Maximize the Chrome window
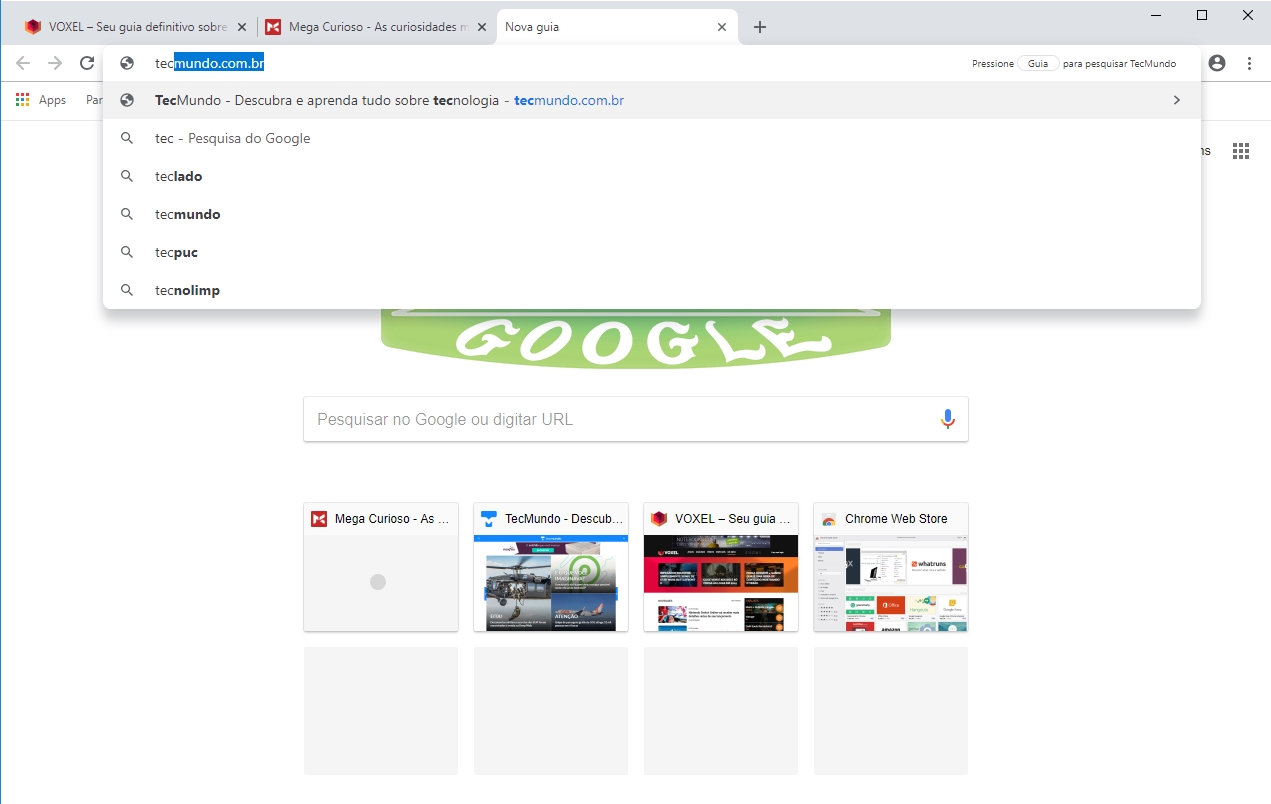1271x804 pixels. click(1202, 14)
